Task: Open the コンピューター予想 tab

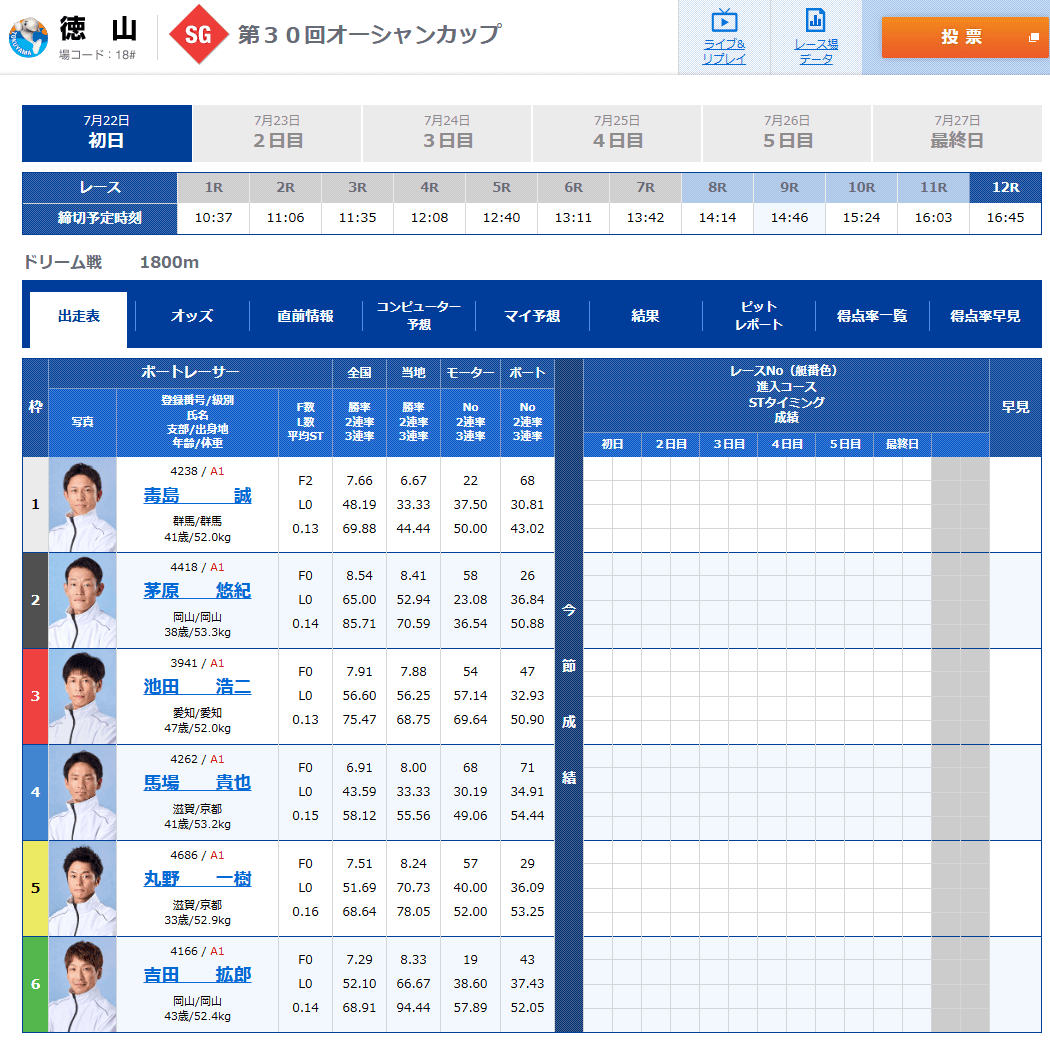Action: [418, 316]
